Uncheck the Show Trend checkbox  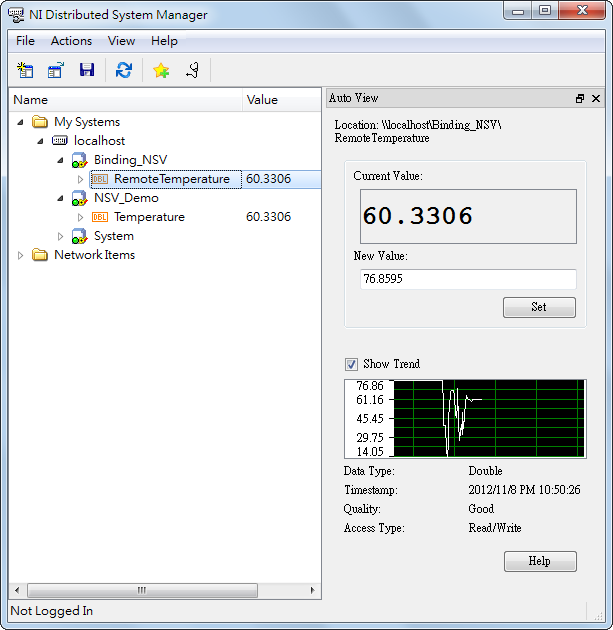(351, 364)
